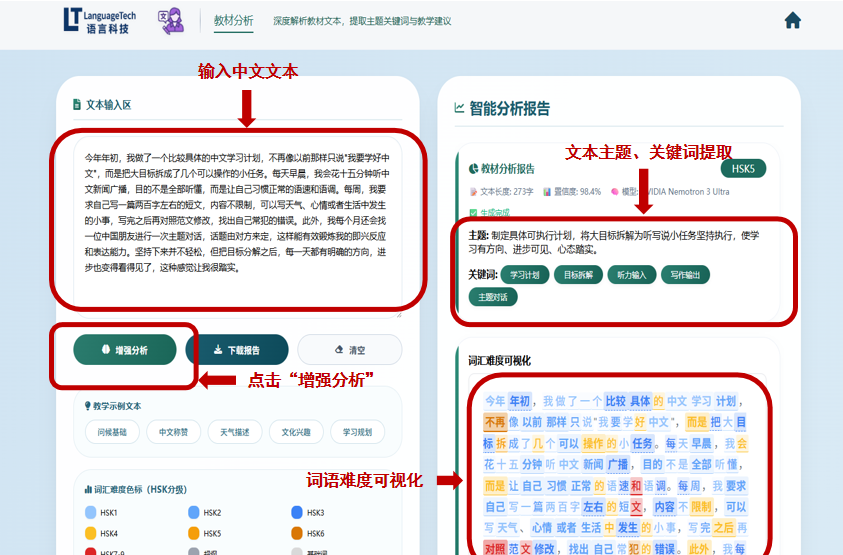
Task: Click the 写作输出 keyword tag
Action: (685, 275)
